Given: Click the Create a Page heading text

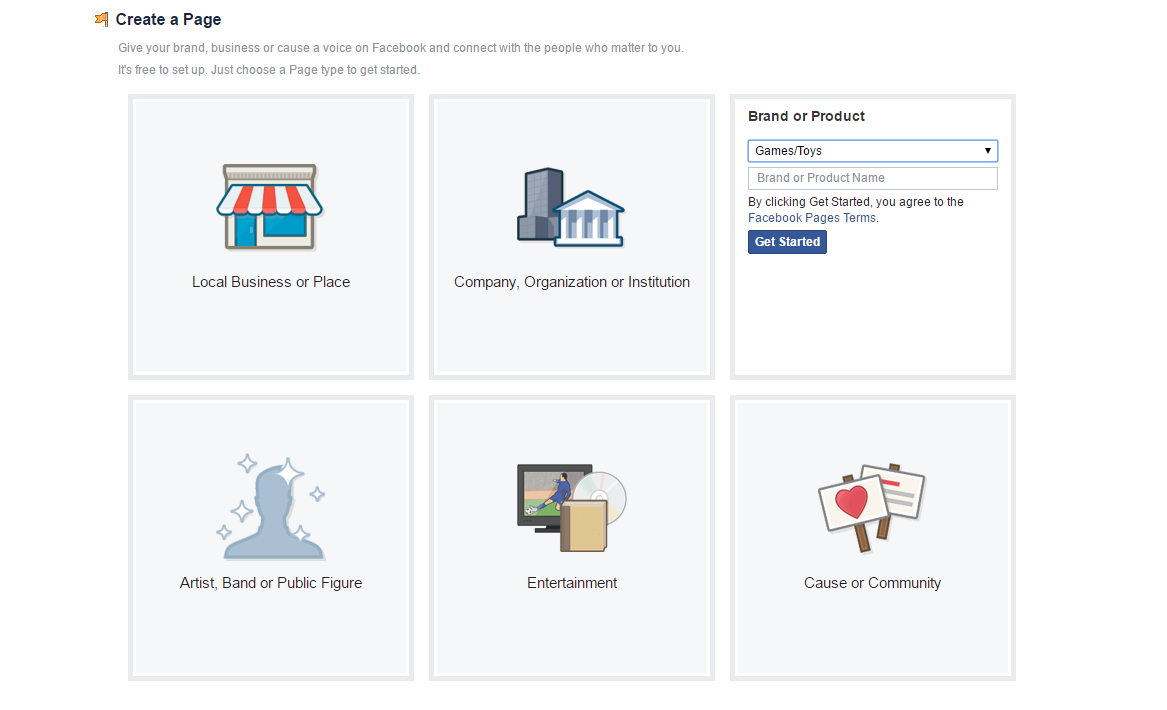Looking at the screenshot, I should (168, 19).
